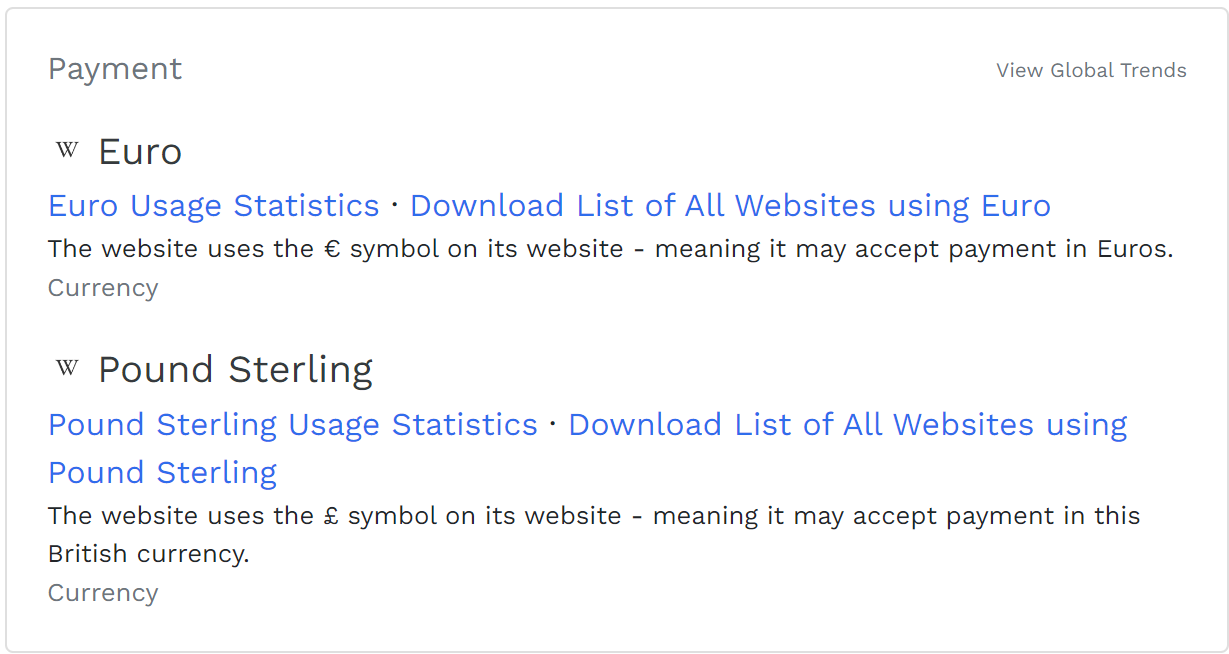Click the € symbol in the Euro description
1229x654 pixels.
(x=333, y=248)
